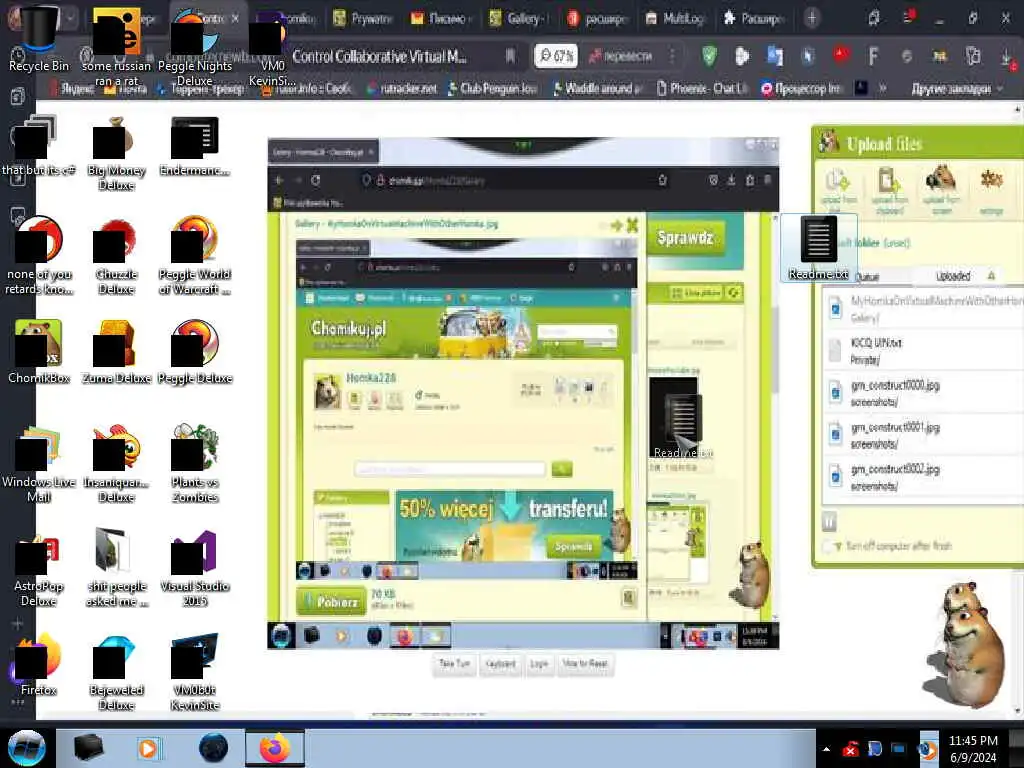Screen dimensions: 1024x768
Task: Click the green Sprawdź button
Action: coord(685,238)
